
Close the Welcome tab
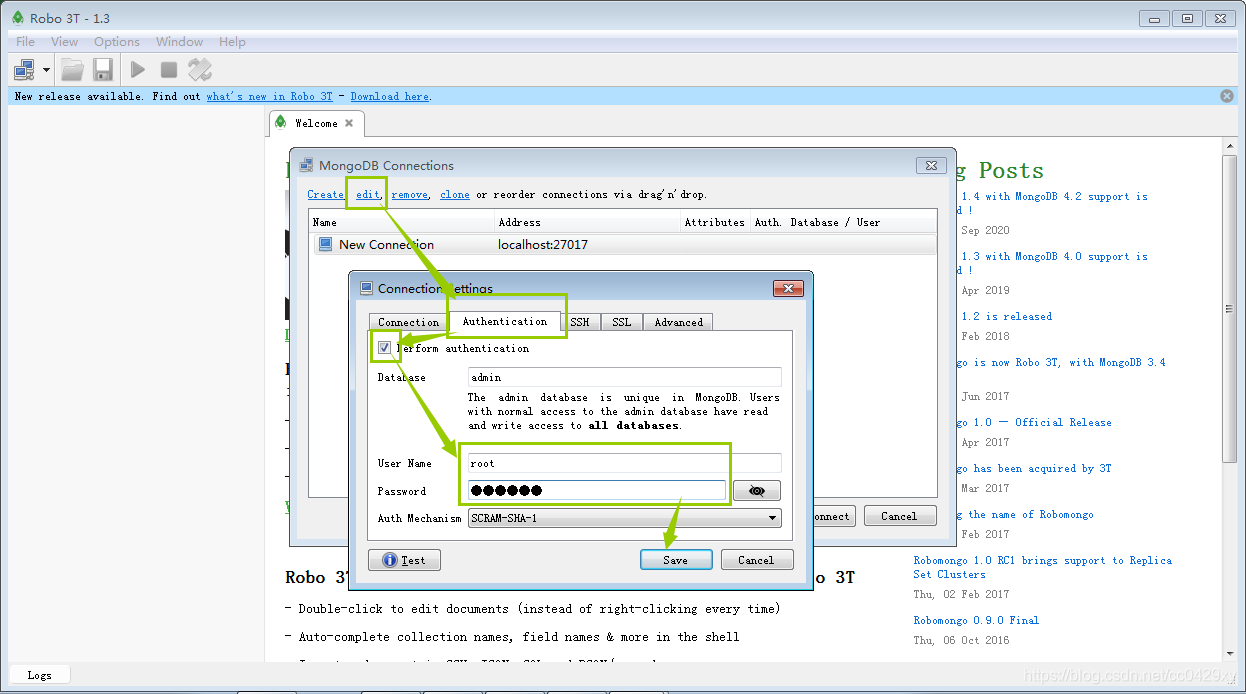(x=349, y=123)
